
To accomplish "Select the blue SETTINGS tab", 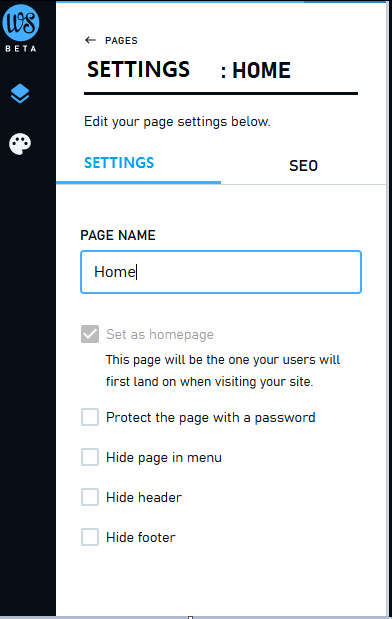I will [119, 163].
